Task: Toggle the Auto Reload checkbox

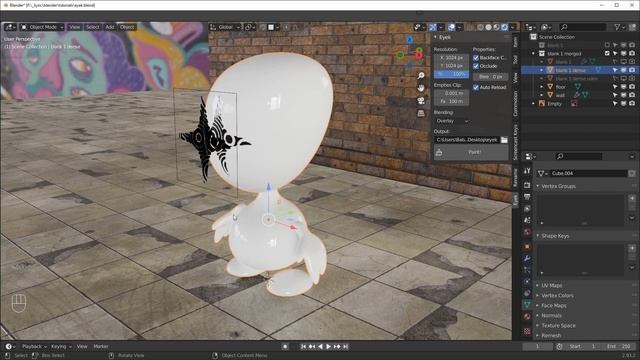Action: [x=476, y=87]
